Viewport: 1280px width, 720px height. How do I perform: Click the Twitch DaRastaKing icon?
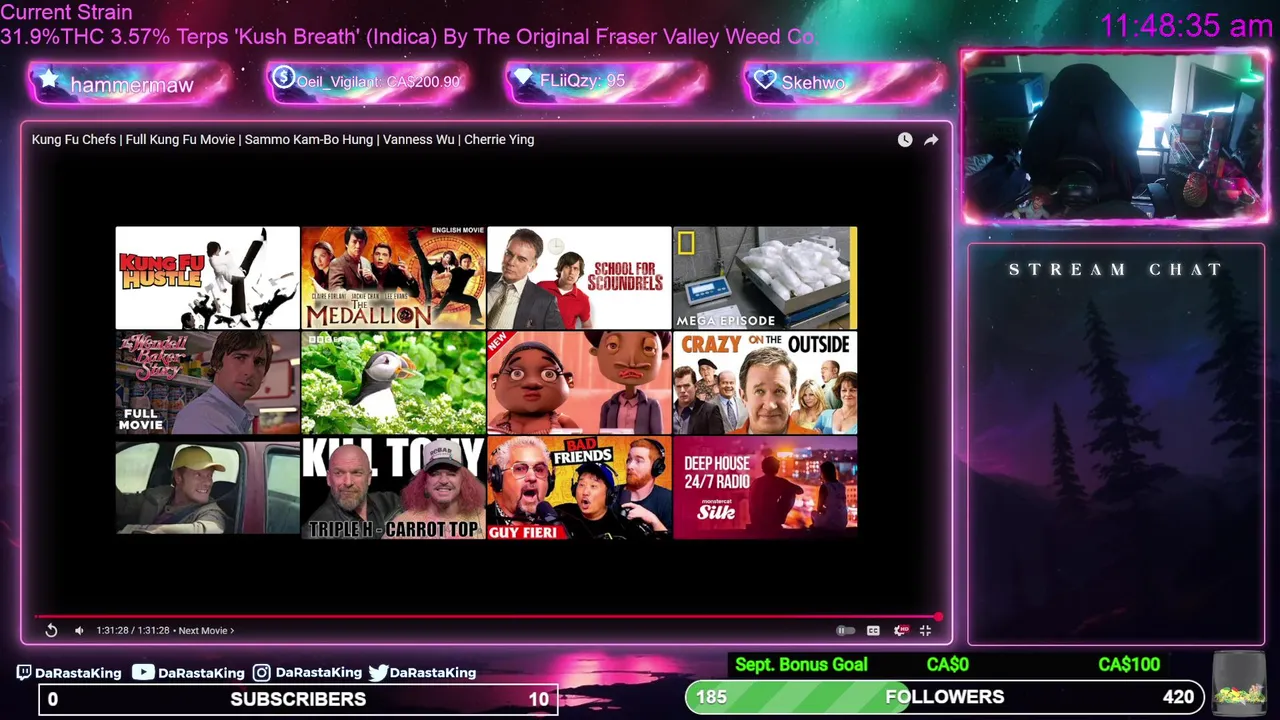coord(24,672)
